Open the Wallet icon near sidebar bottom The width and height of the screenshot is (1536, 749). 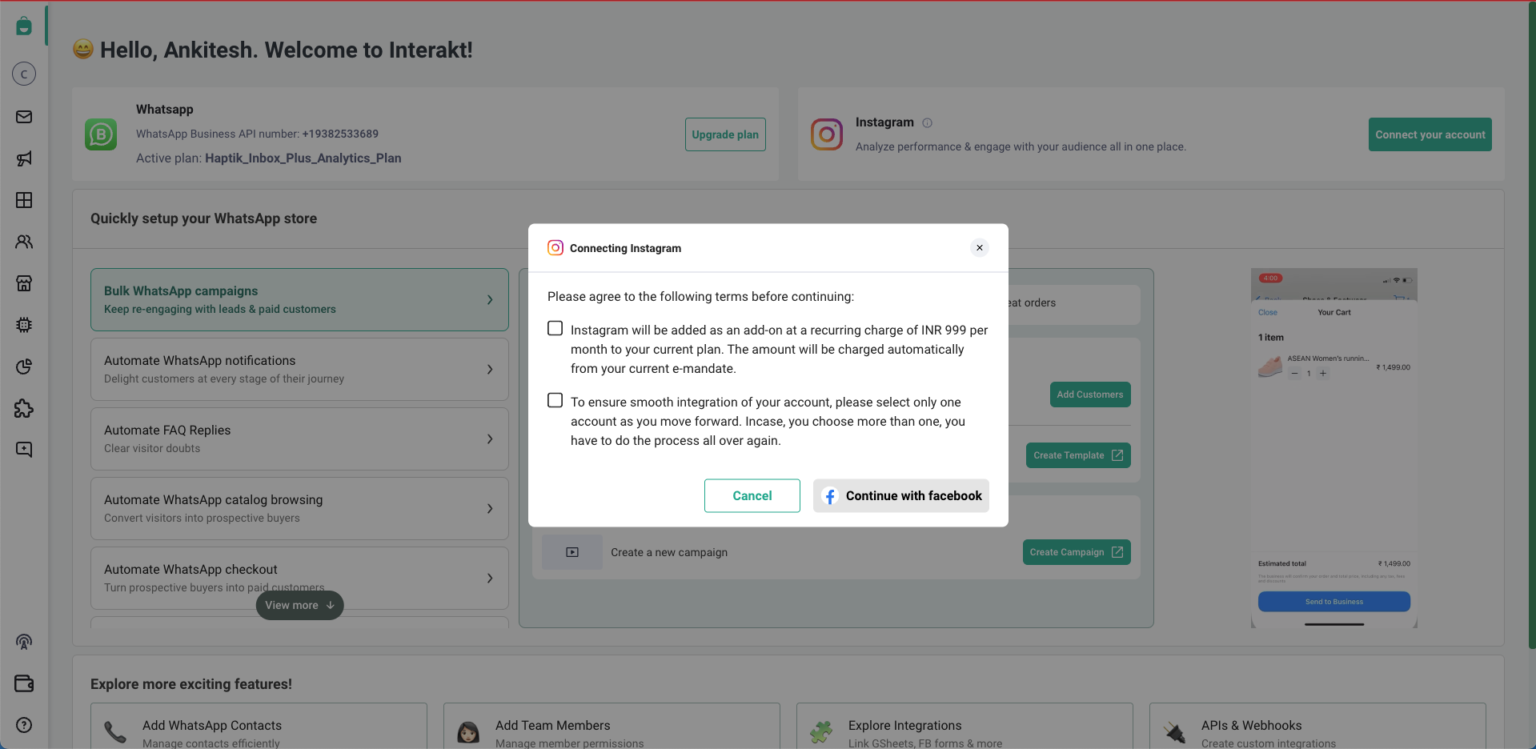[23, 683]
